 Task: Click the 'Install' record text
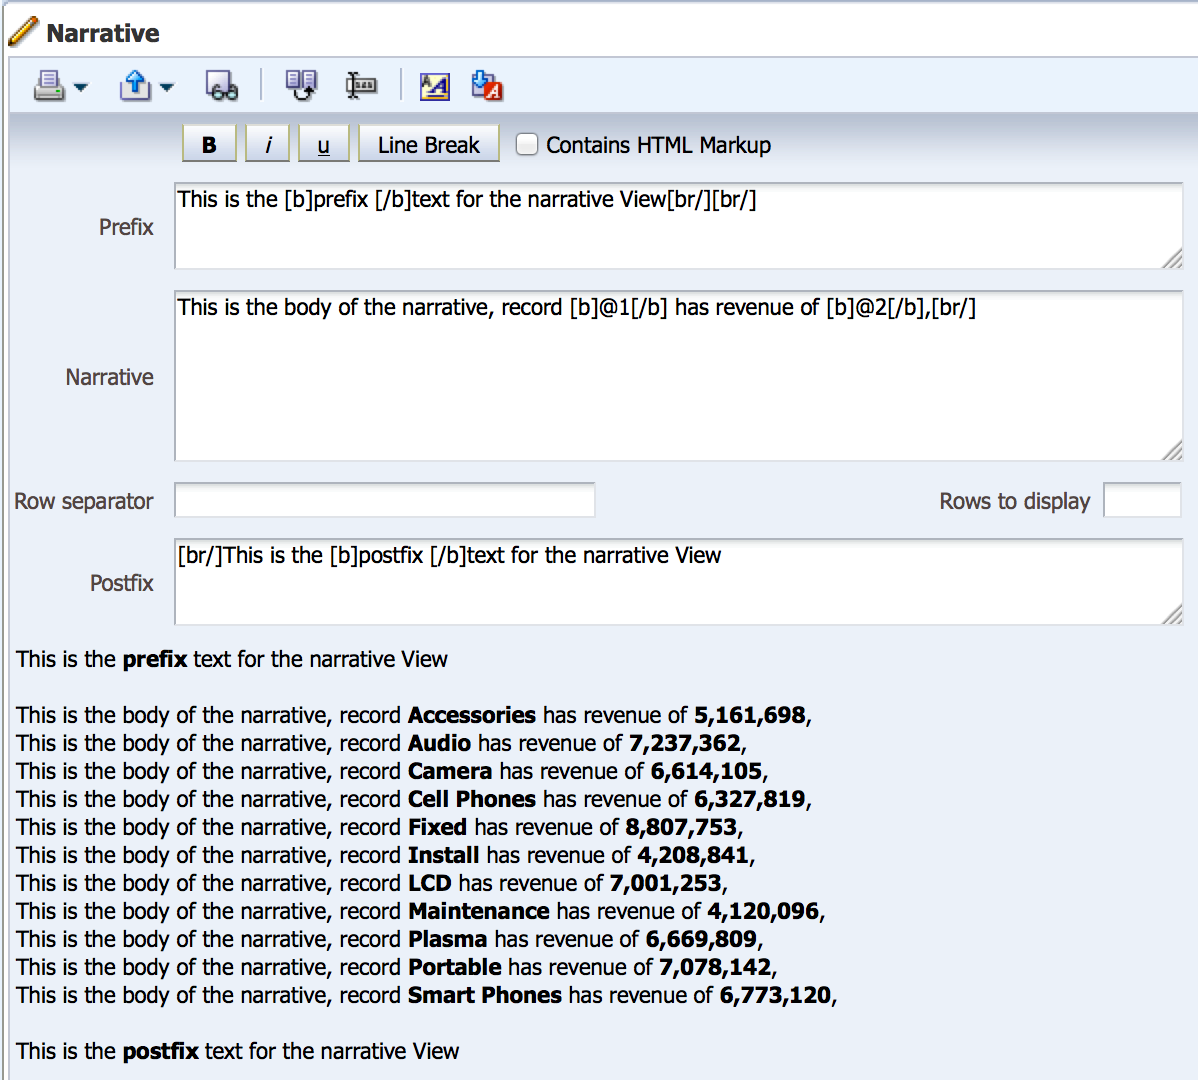click(443, 855)
